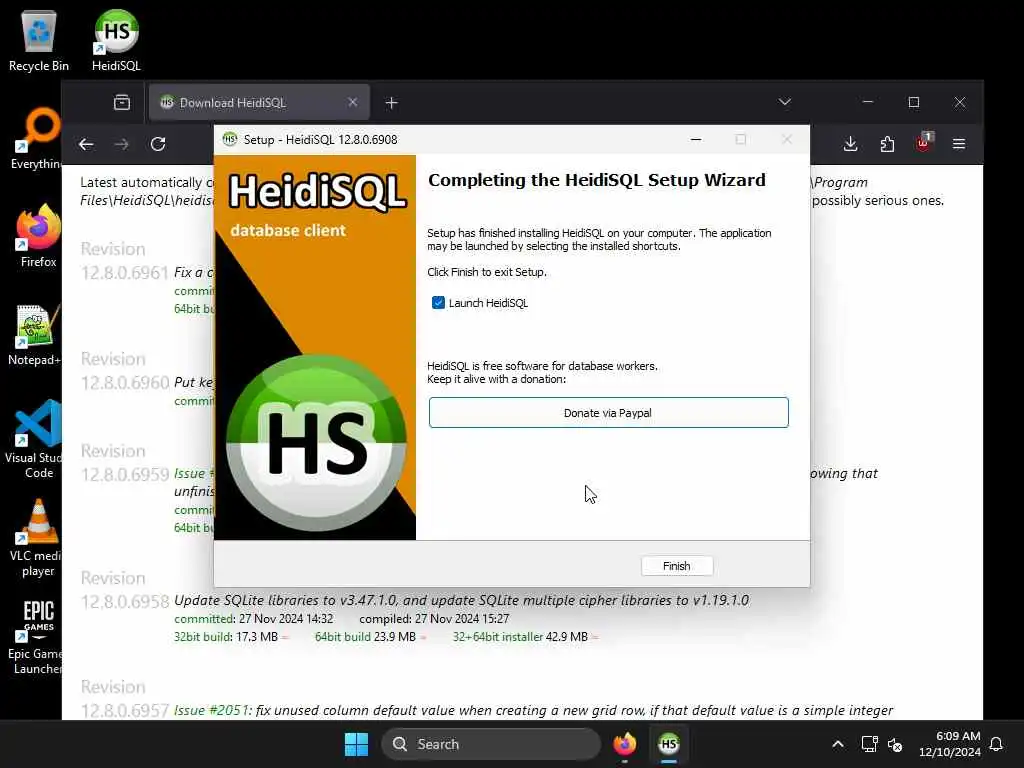Launch Firefox from the desktop icon
This screenshot has height=768, width=1024.
pyautogui.click(x=38, y=236)
